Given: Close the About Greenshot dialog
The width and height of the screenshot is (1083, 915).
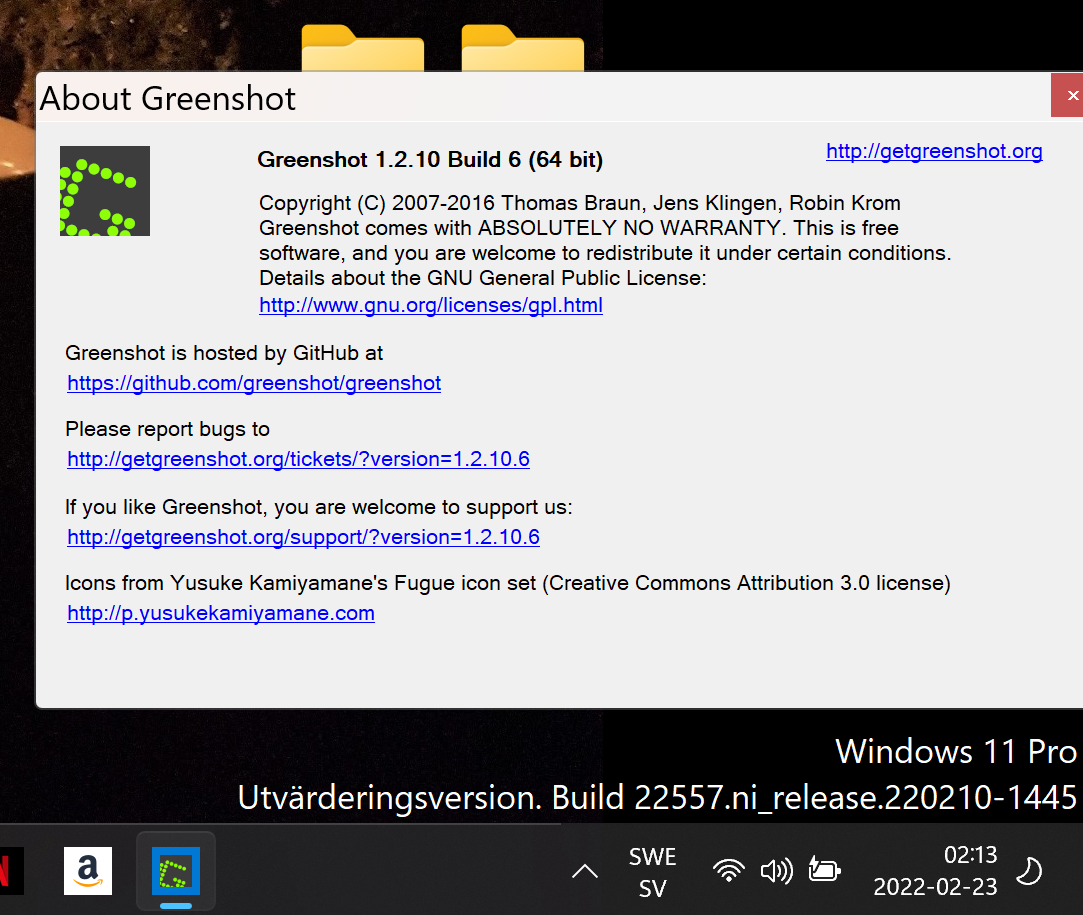Looking at the screenshot, I should 1071,95.
